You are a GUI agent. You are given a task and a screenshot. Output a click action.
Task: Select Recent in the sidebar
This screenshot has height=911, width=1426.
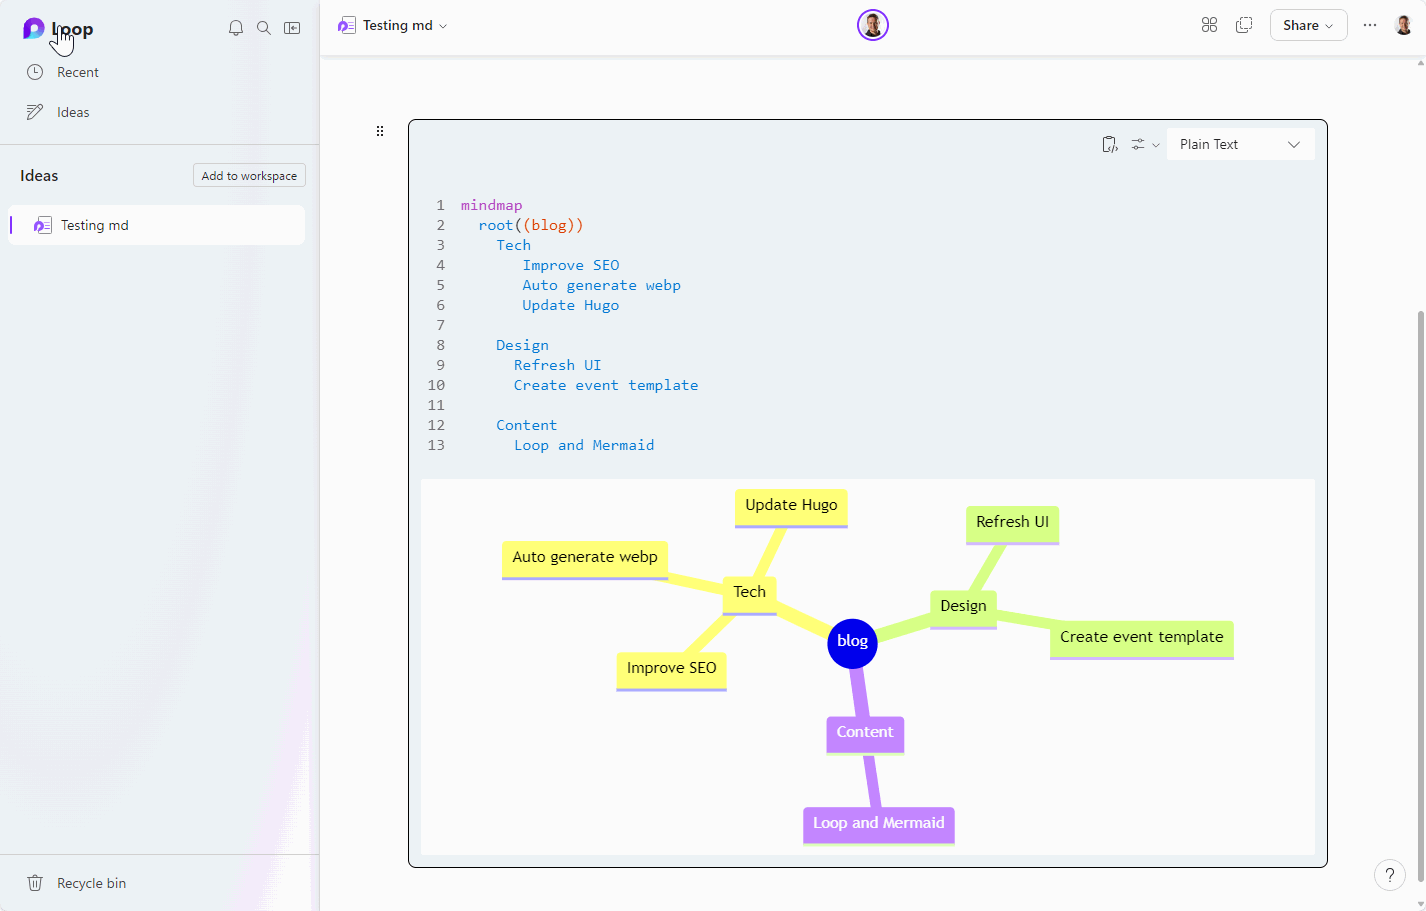click(77, 72)
